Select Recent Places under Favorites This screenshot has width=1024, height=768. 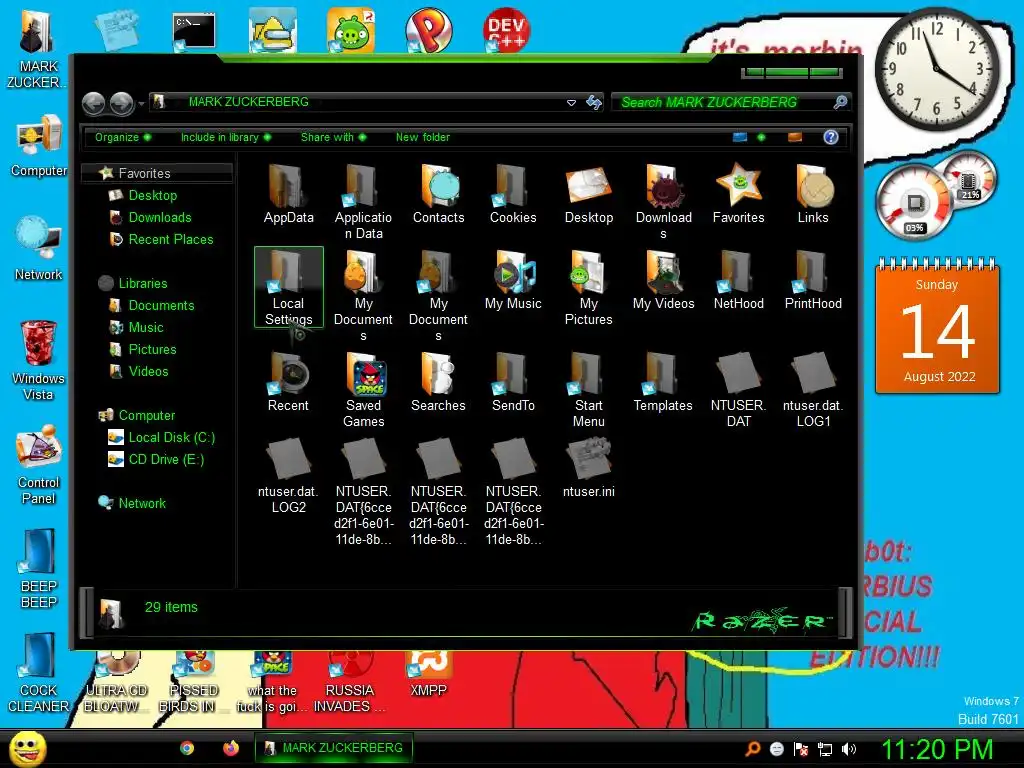tap(170, 240)
